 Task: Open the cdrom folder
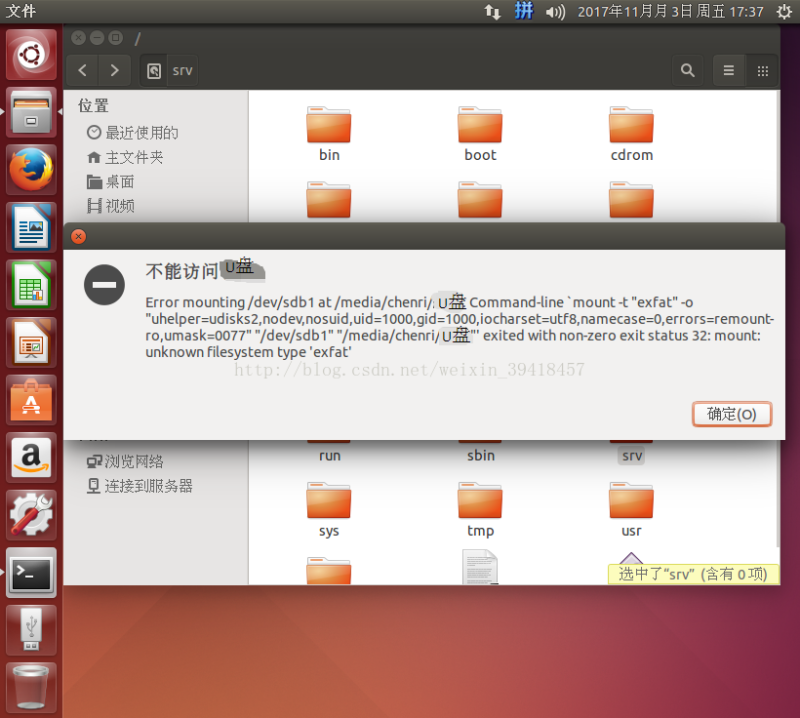coord(632,134)
